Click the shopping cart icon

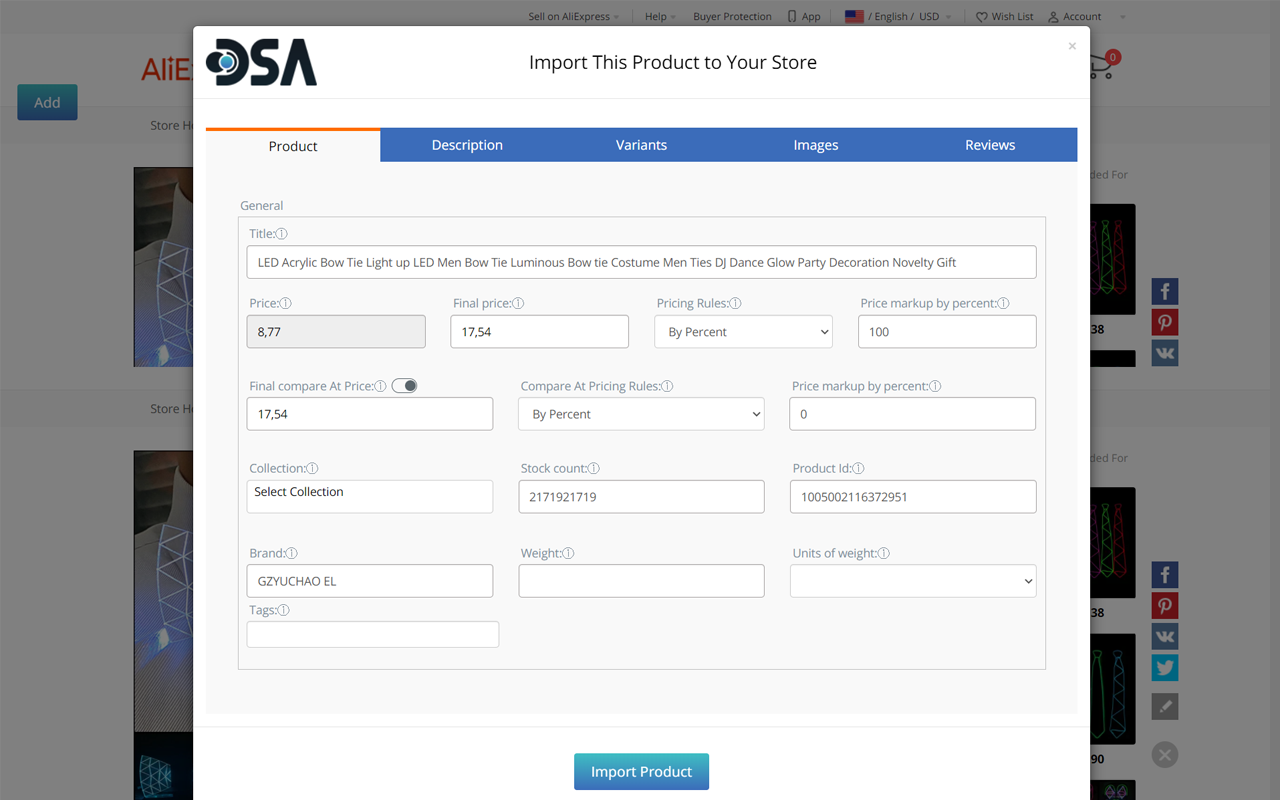tap(1102, 66)
